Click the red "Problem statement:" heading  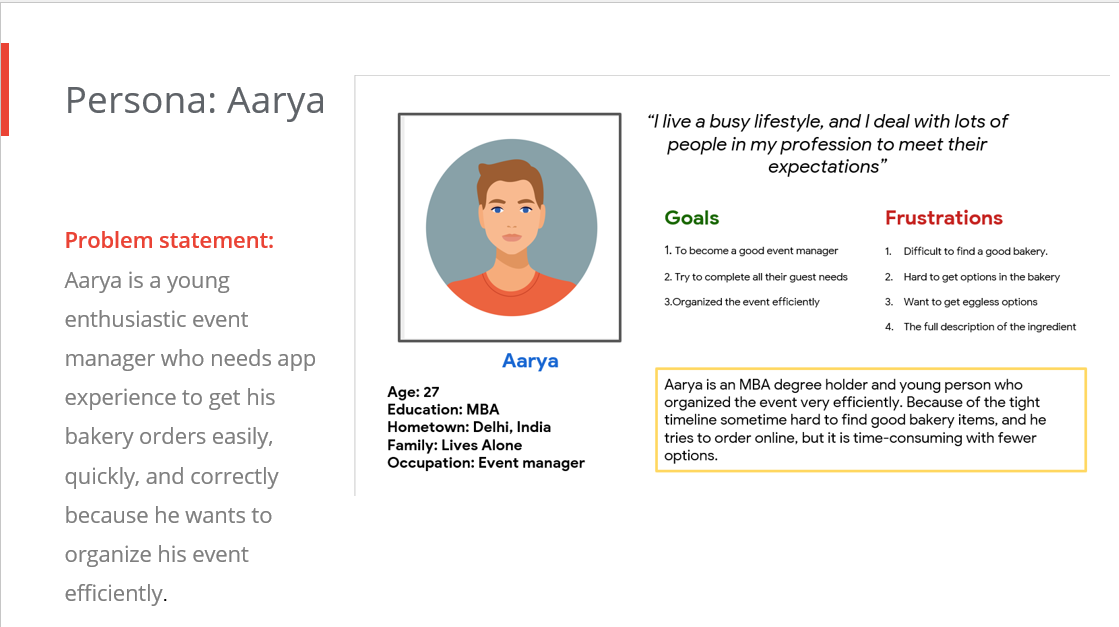click(169, 241)
